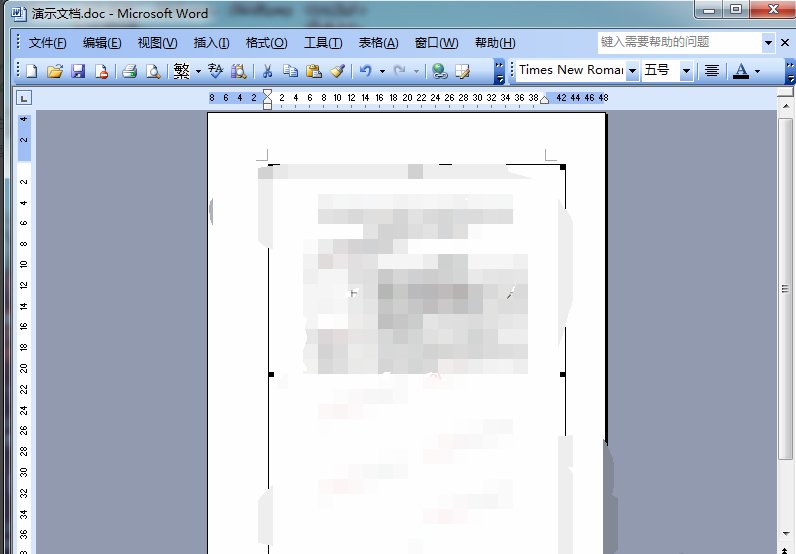Click the help question input box
This screenshot has width=796, height=554.
tap(680, 43)
